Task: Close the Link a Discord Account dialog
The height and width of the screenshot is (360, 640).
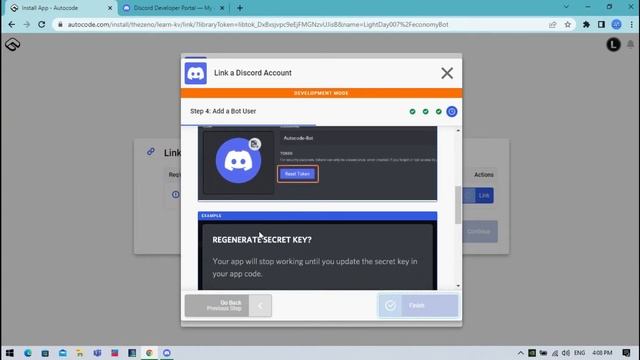Action: pyautogui.click(x=447, y=73)
